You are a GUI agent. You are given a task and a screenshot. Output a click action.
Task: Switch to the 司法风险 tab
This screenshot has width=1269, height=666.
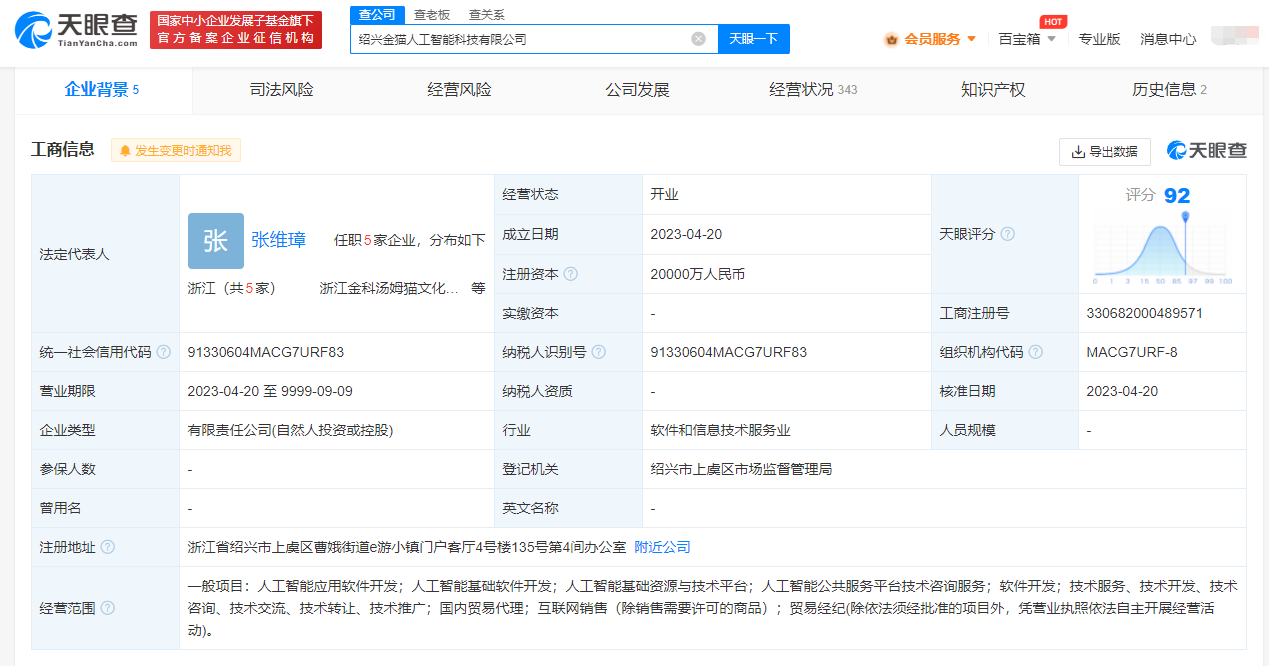click(x=281, y=90)
